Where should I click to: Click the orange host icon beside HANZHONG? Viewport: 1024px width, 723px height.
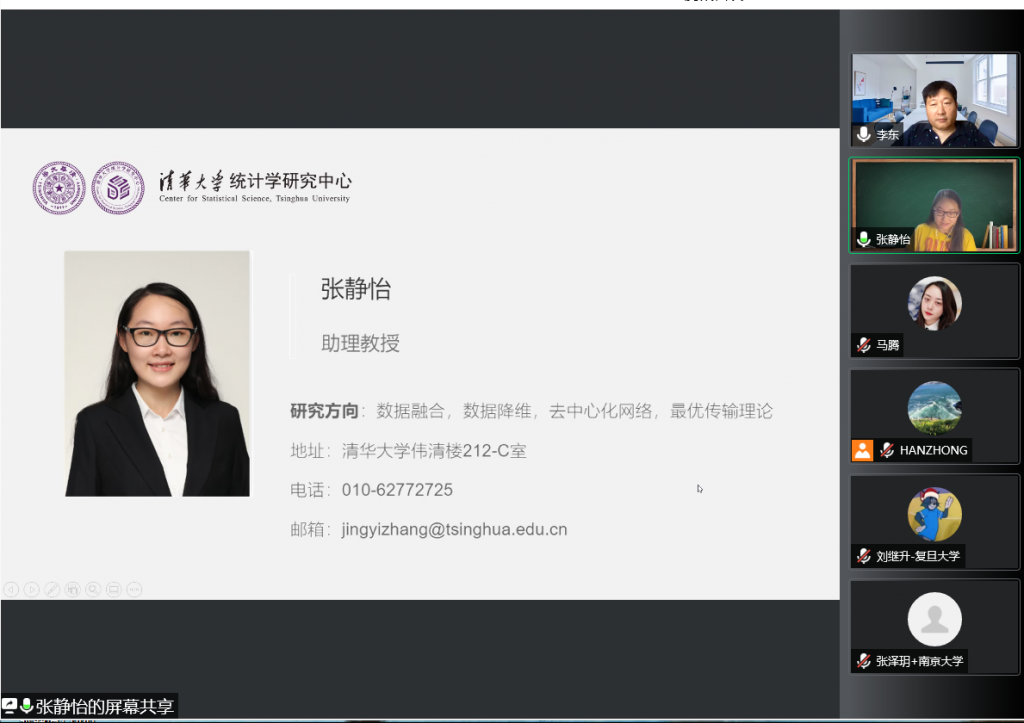[x=863, y=450]
